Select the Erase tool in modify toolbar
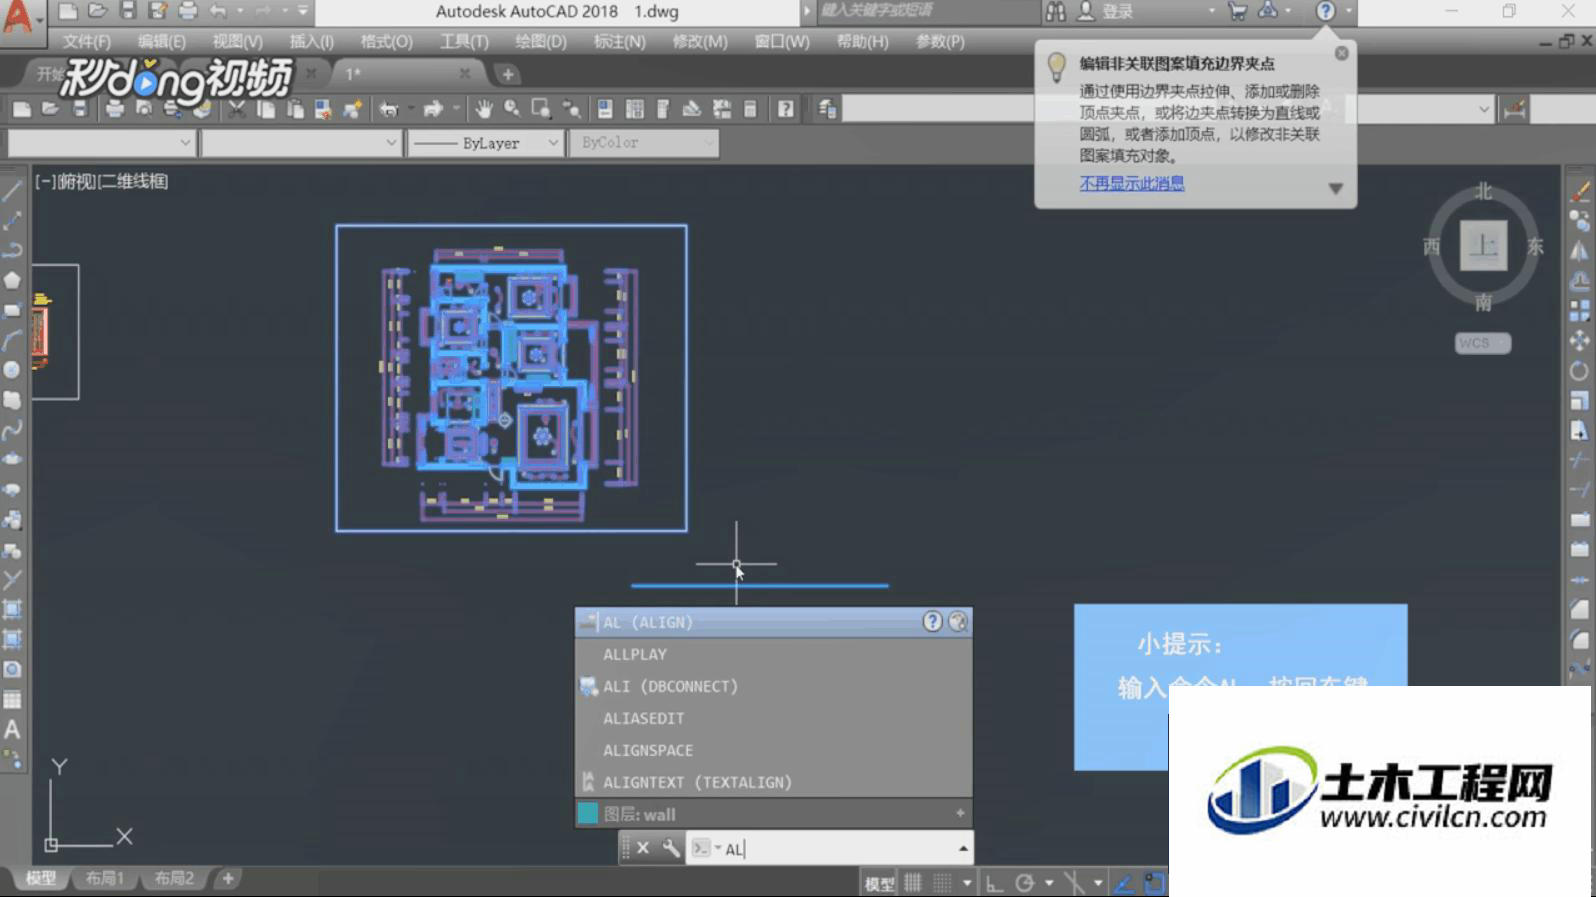 (1580, 191)
